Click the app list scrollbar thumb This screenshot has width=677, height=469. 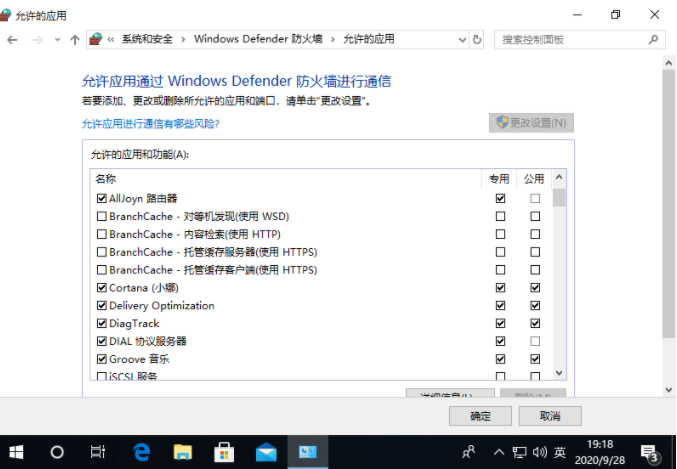click(x=559, y=197)
